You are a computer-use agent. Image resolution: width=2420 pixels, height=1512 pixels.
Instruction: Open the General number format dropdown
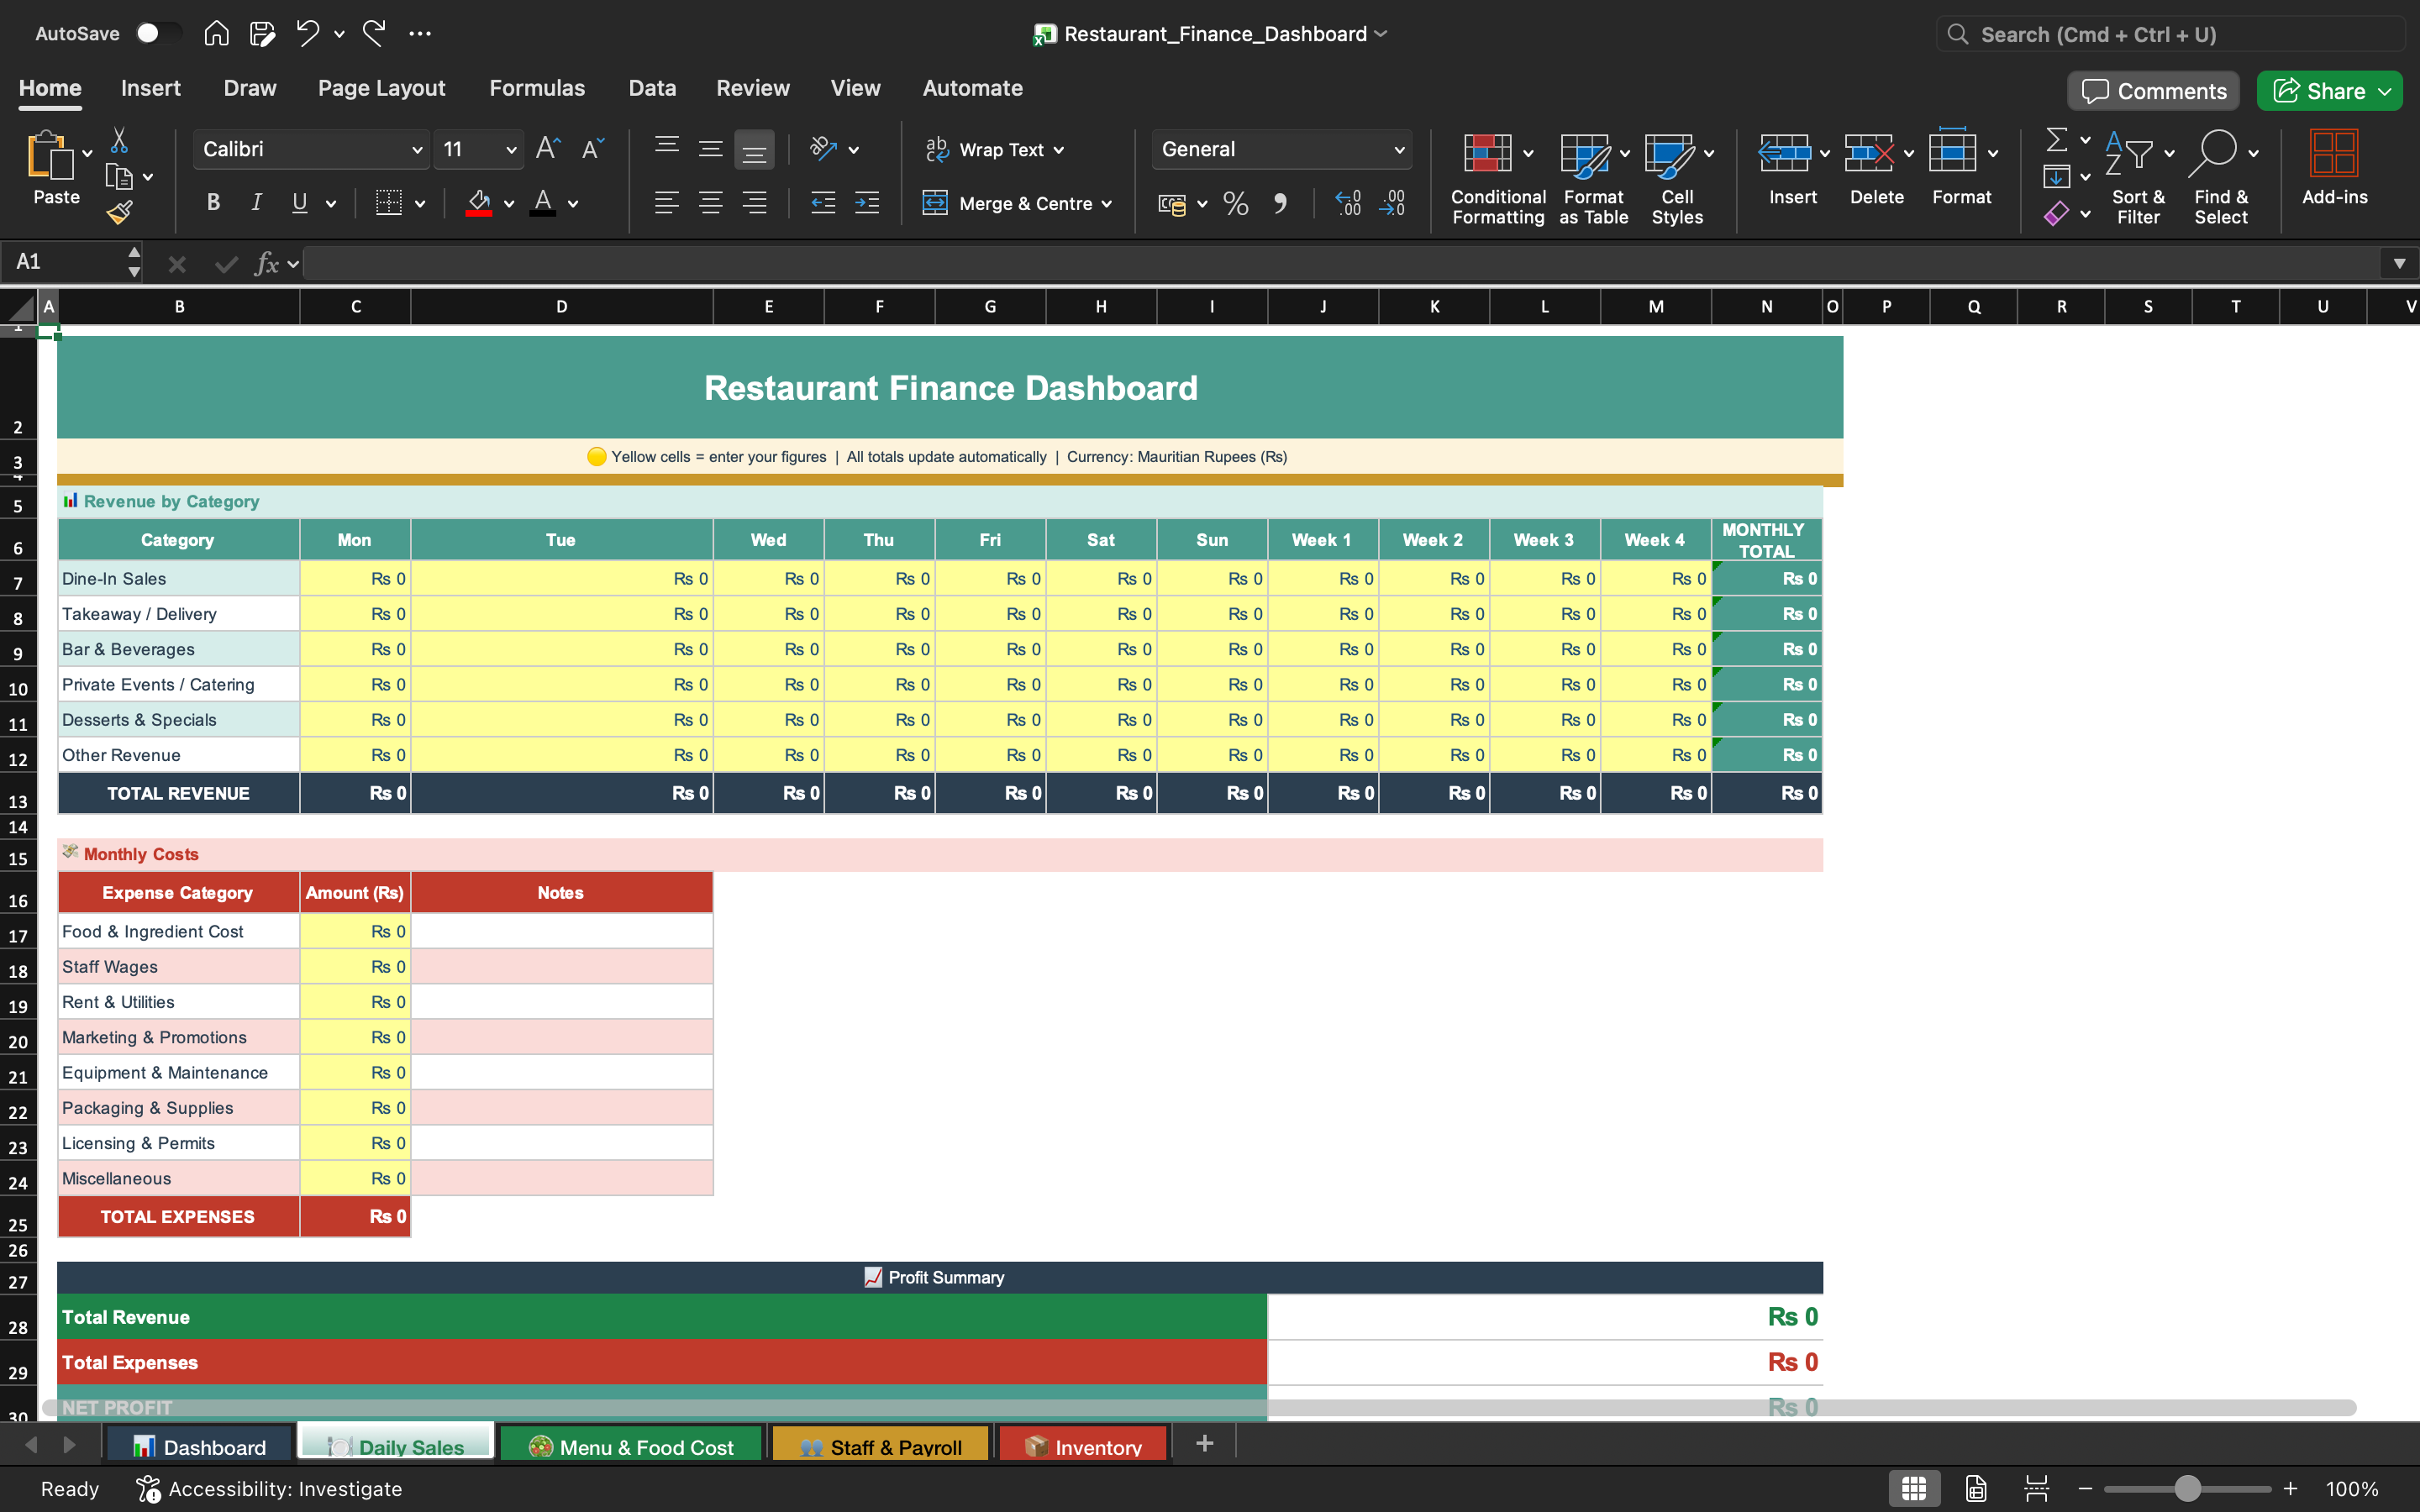[1399, 150]
